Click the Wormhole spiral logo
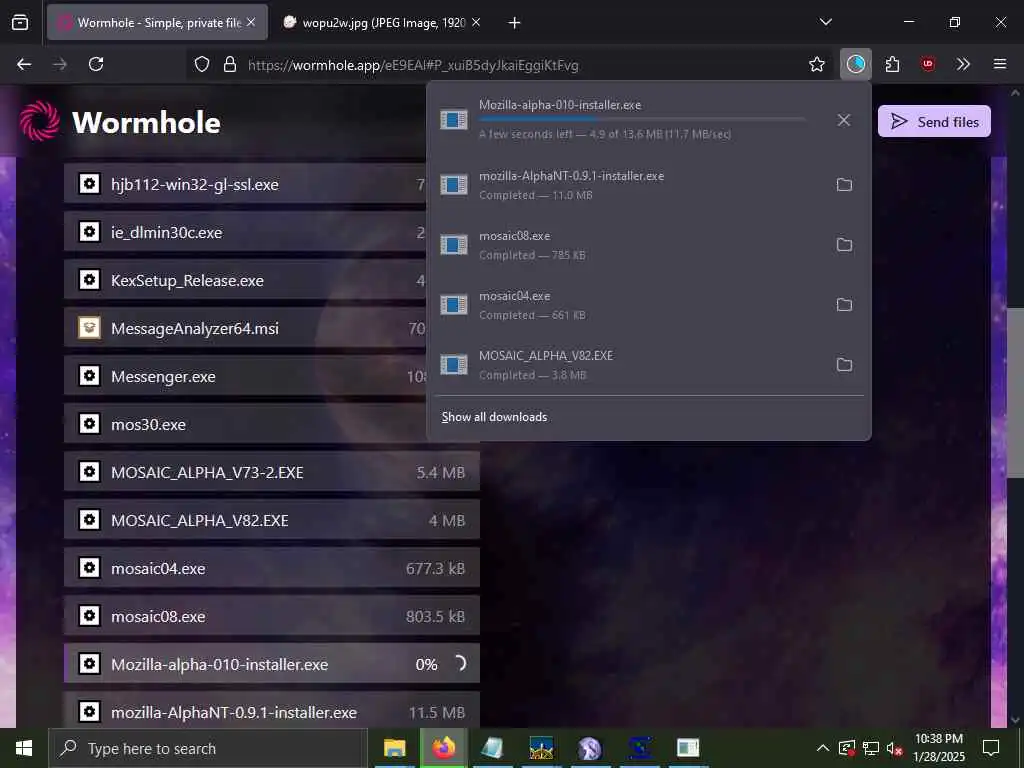1024x768 pixels. tap(40, 121)
